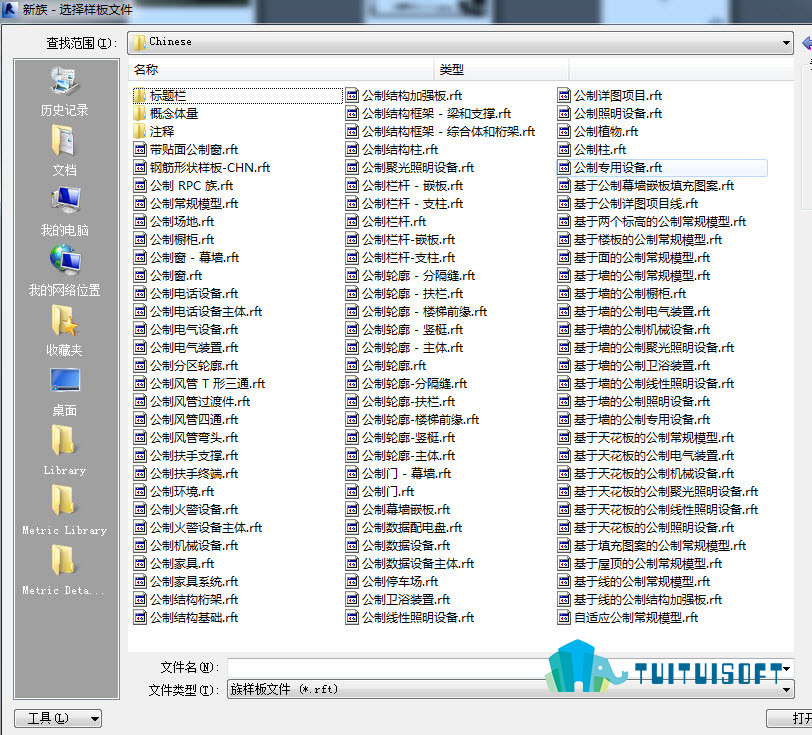Open the 收藏夹 favorites folder
This screenshot has height=735, width=812.
click(65, 332)
